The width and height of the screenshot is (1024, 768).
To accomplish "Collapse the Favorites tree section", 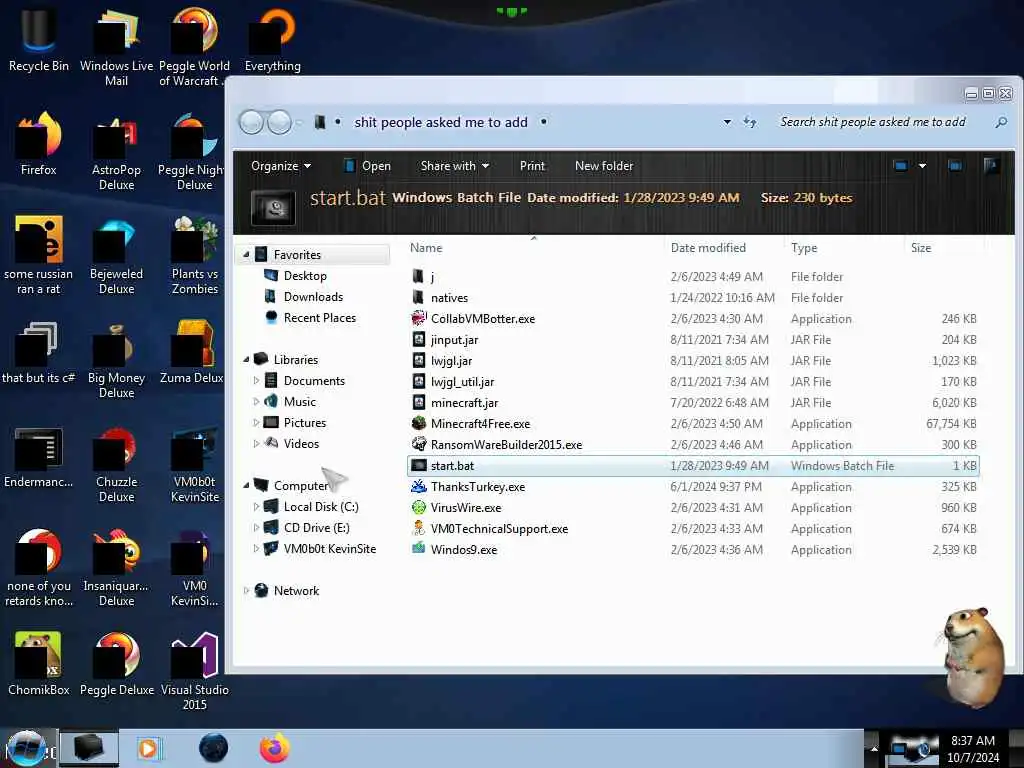I will [x=246, y=255].
